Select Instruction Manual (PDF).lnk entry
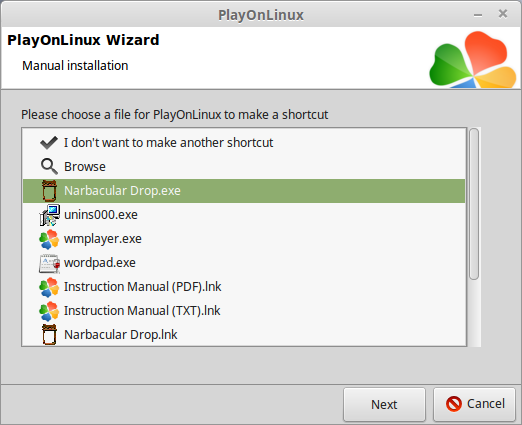The image size is (522, 425). click(x=244, y=287)
